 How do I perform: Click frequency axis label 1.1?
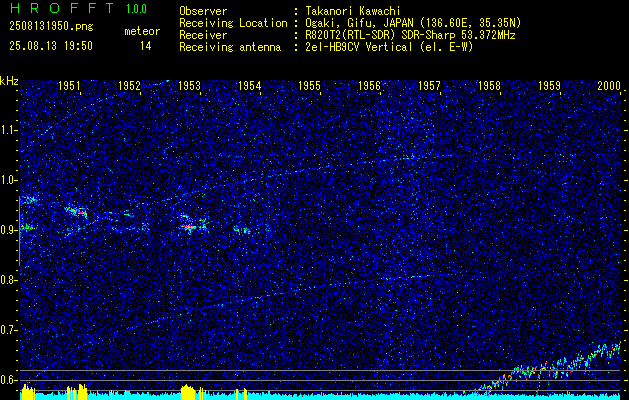coord(9,130)
